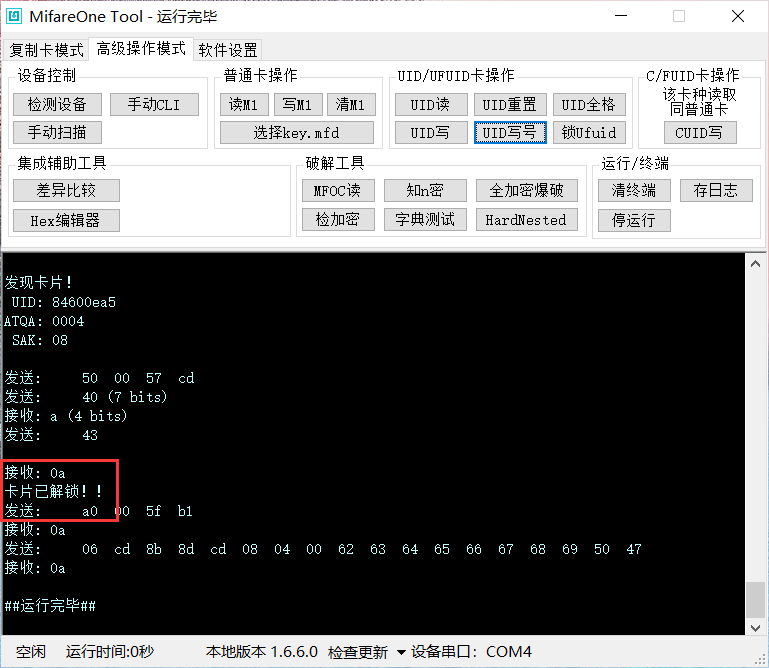Viewport: 769px width, 668px height.
Task: Click terminal scrollbar down arrow
Action: pos(755,628)
